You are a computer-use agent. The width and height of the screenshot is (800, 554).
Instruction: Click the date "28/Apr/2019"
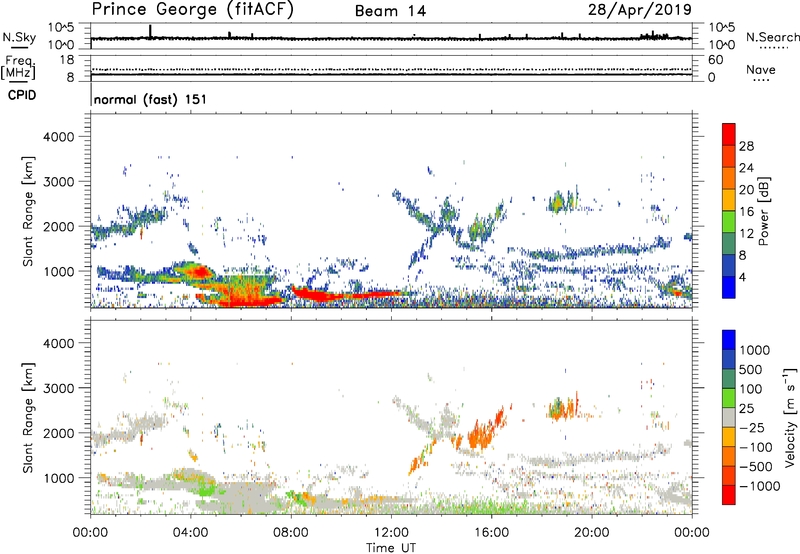(640, 10)
